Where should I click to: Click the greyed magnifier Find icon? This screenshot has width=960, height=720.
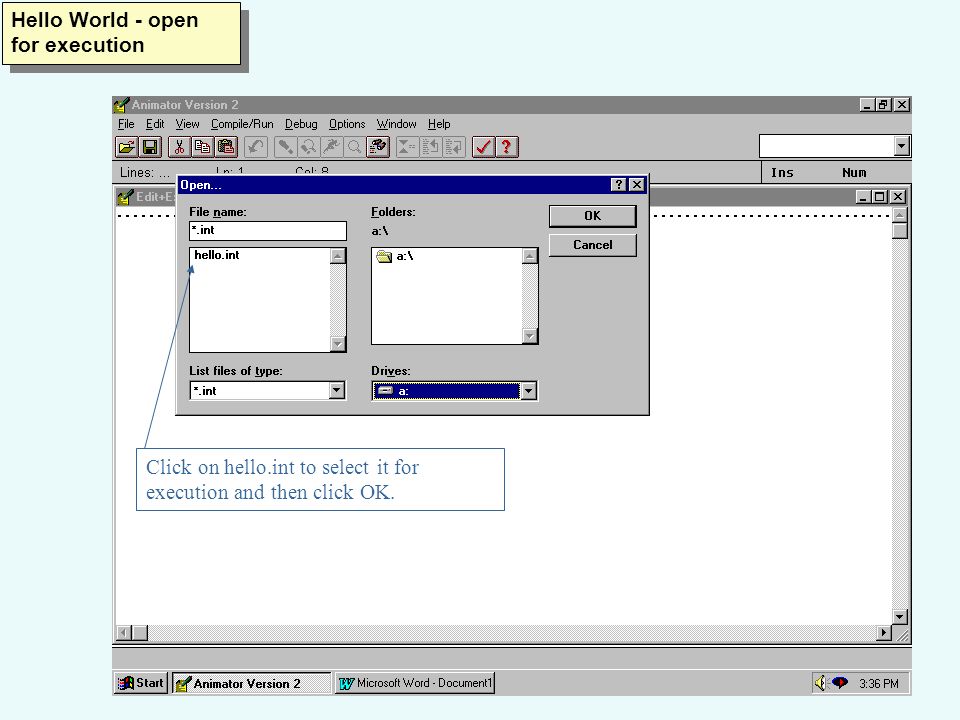coord(354,147)
